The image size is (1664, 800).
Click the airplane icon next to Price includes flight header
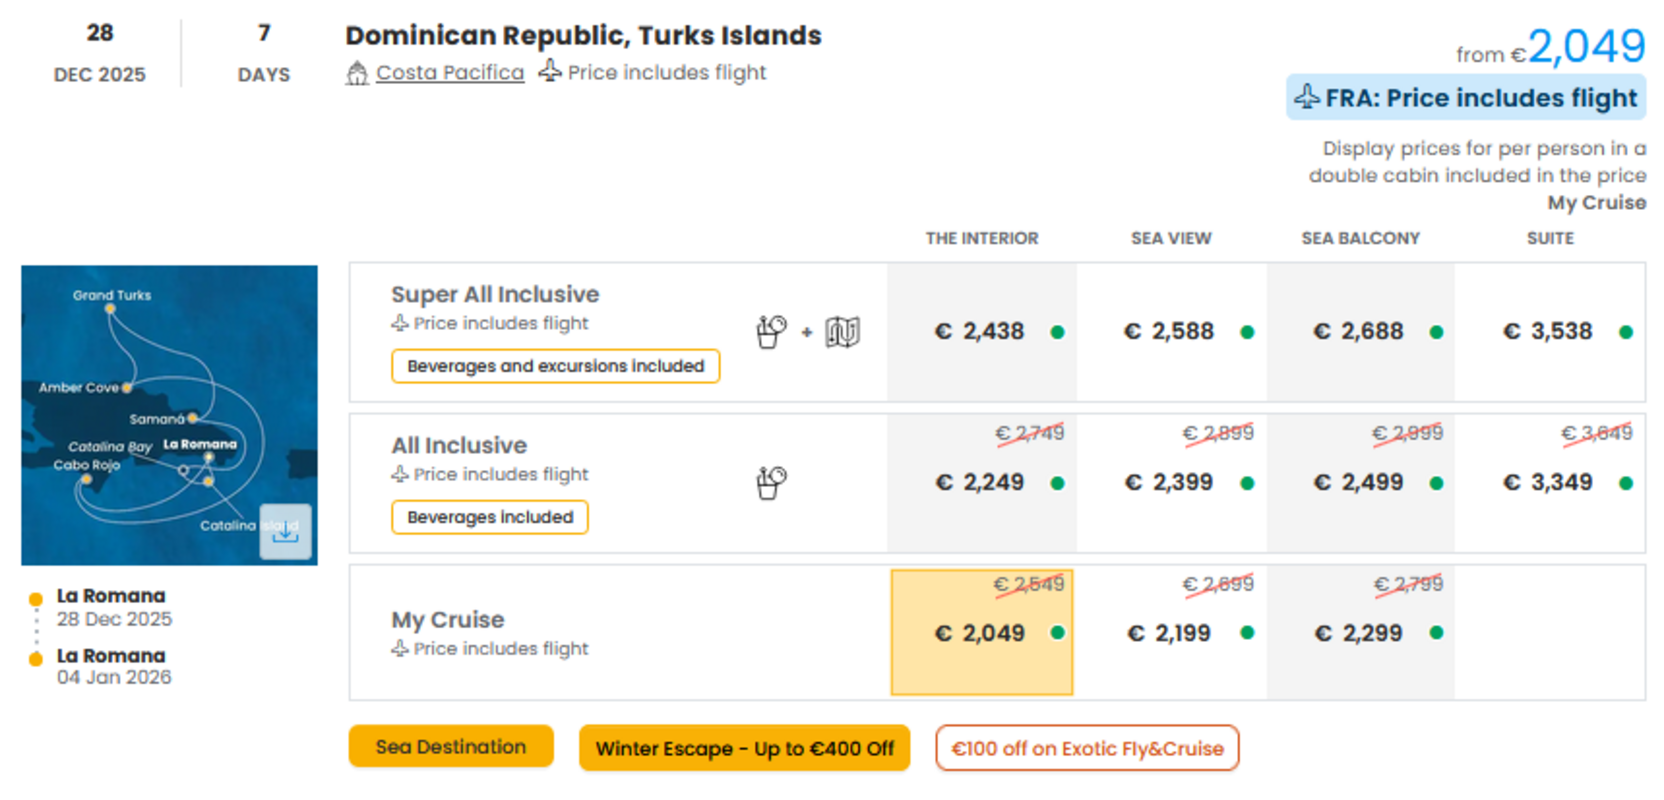(550, 71)
